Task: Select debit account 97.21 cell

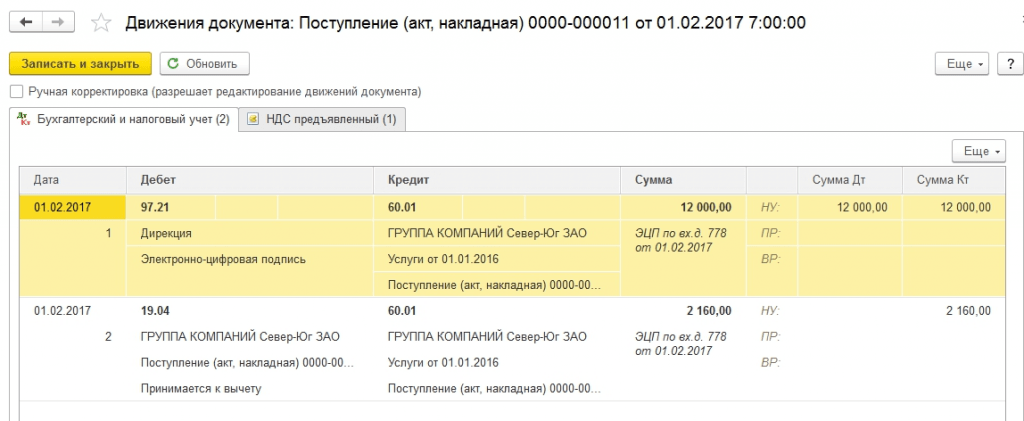Action: point(155,207)
